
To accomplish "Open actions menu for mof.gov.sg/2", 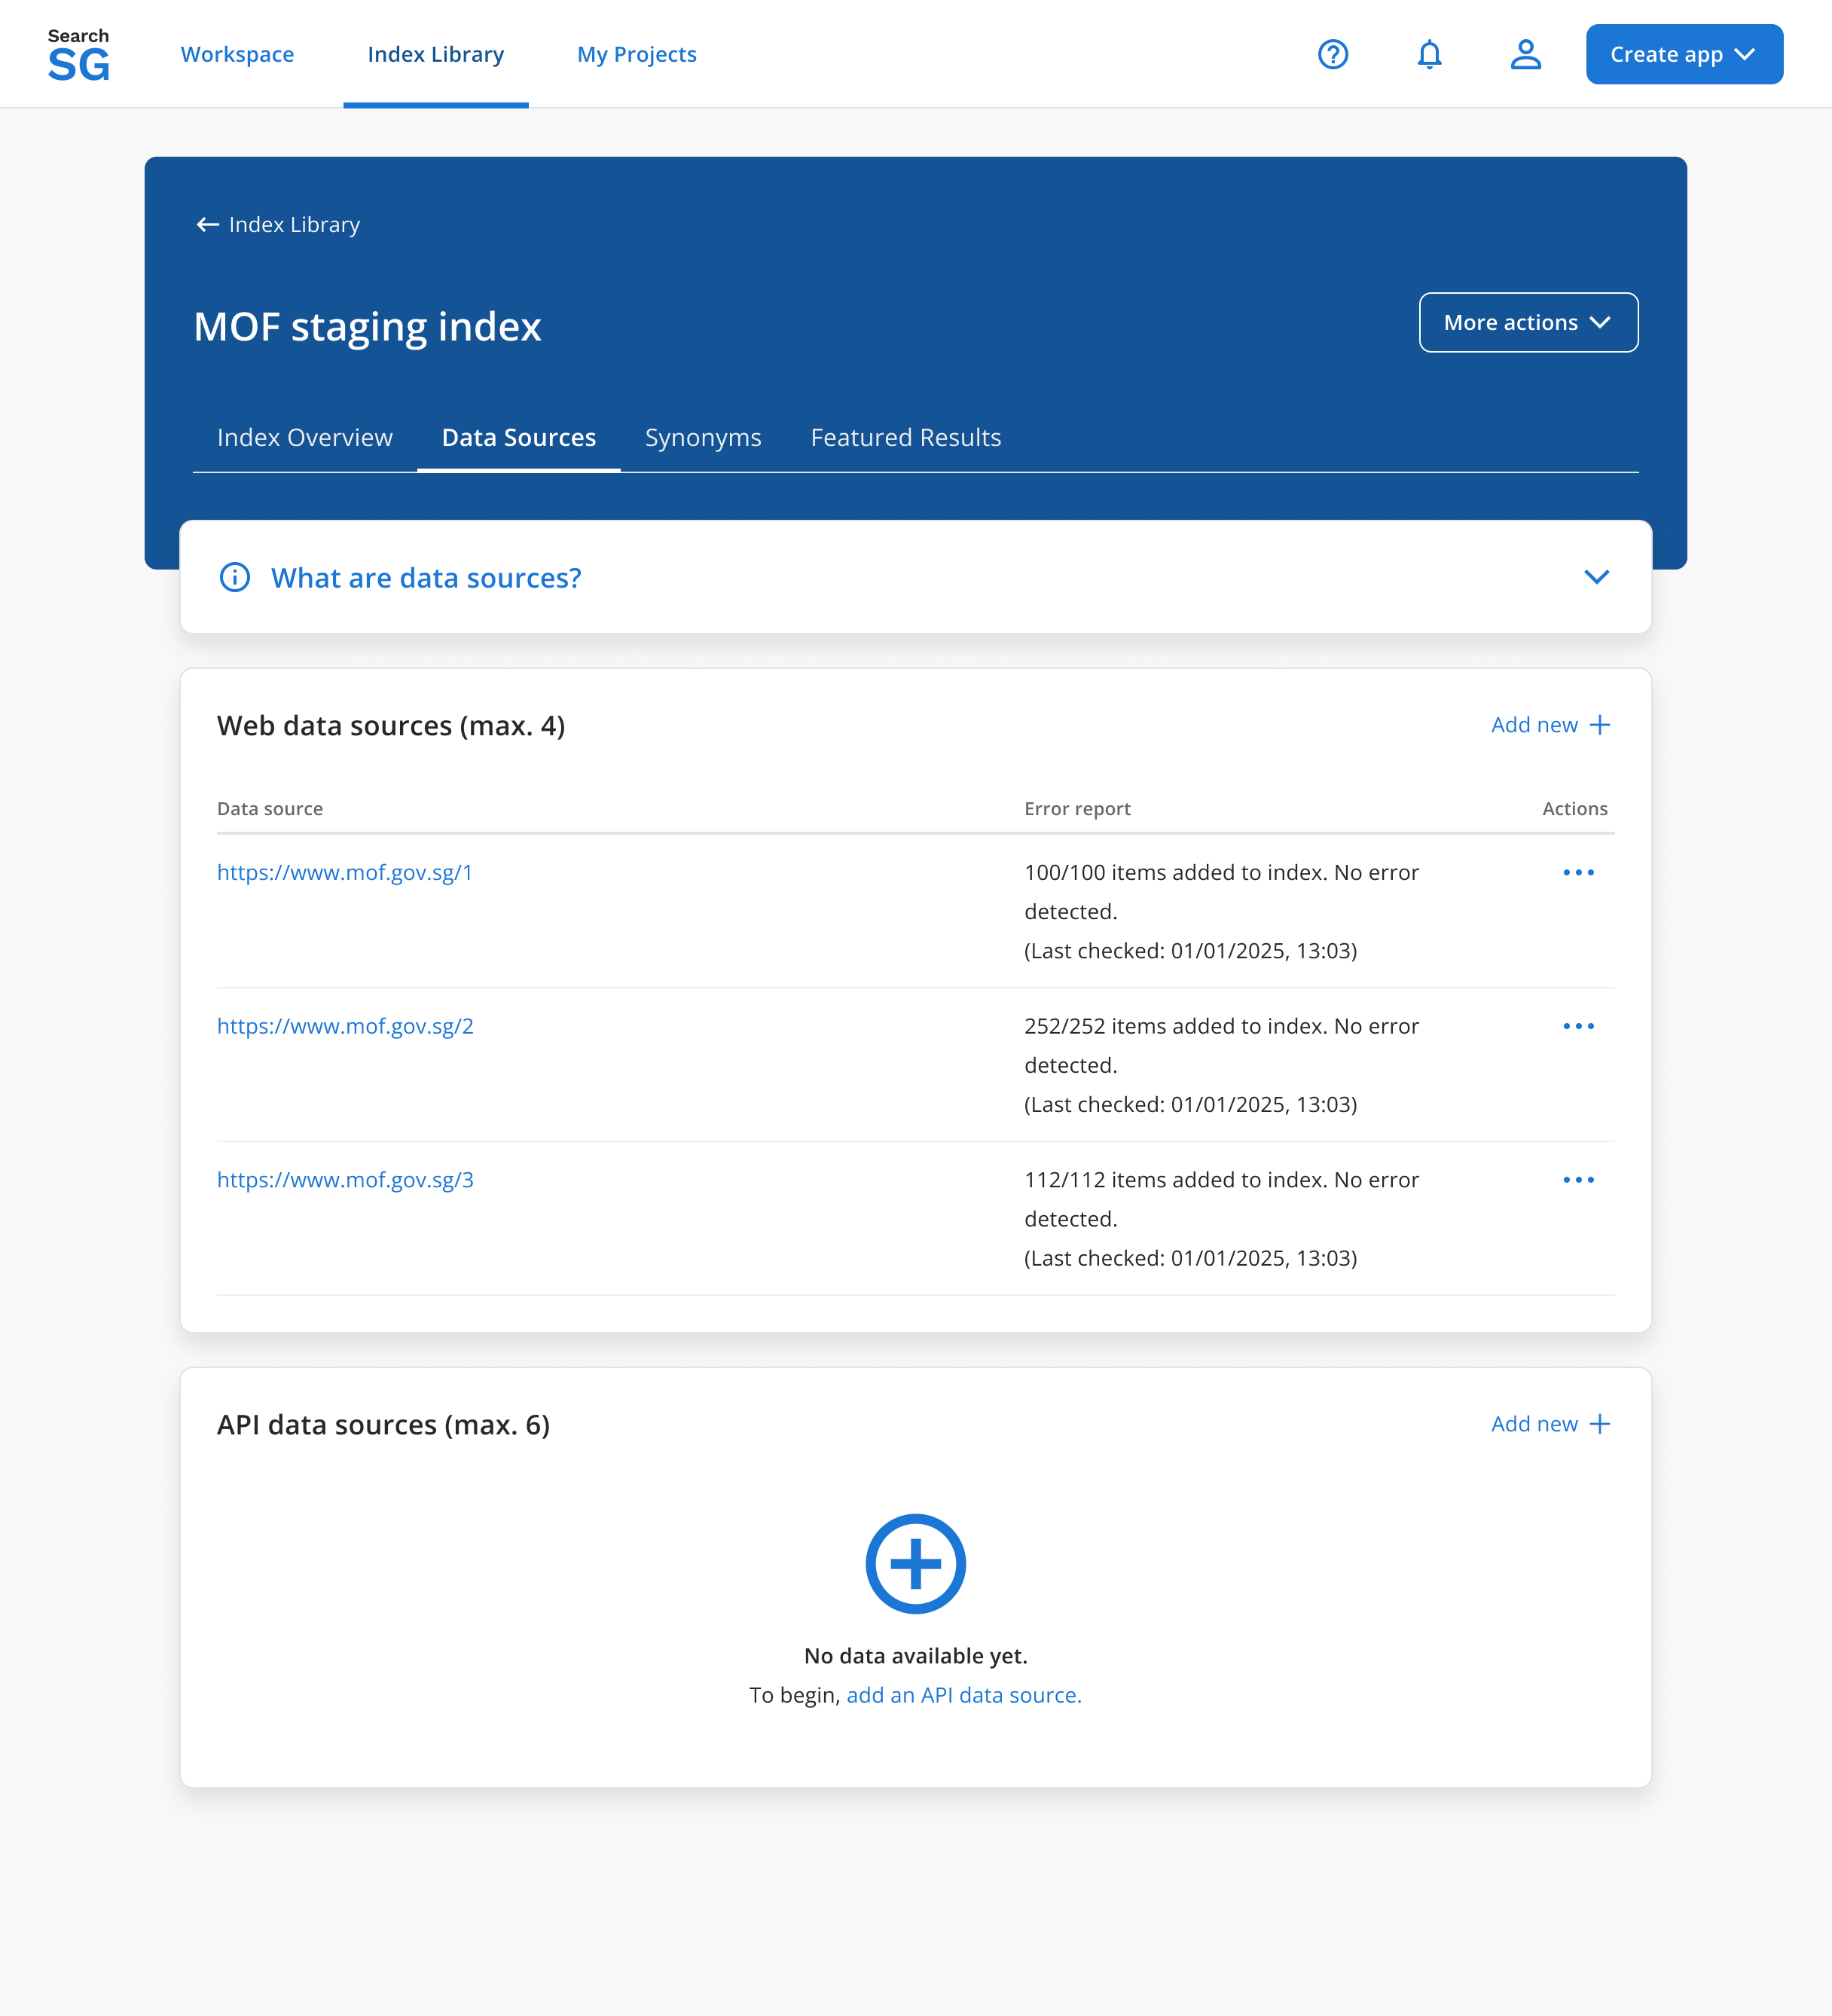I will (x=1578, y=1026).
